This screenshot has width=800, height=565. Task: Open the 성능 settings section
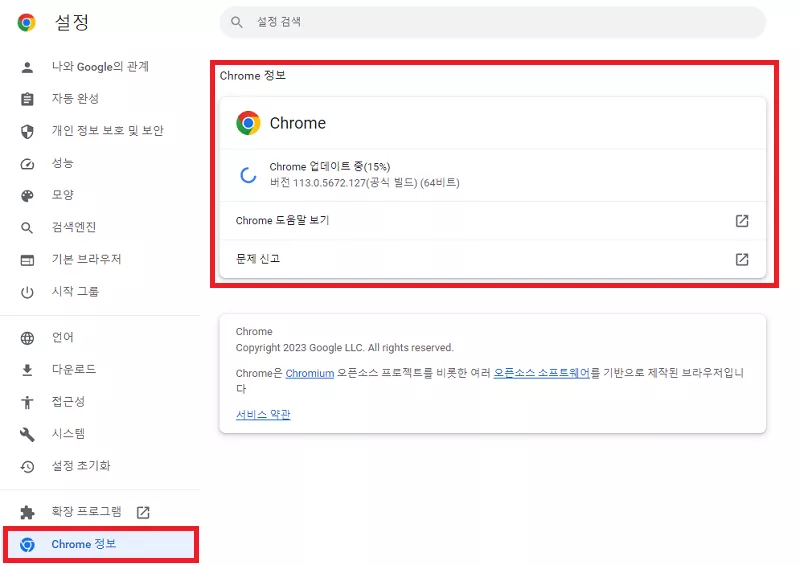pos(63,163)
